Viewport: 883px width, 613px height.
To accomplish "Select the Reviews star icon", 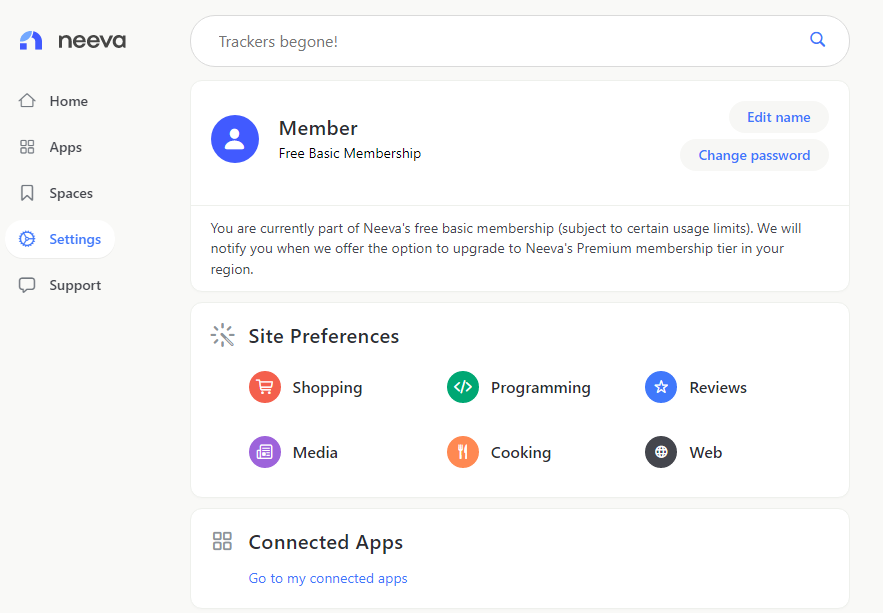I will pyautogui.click(x=661, y=387).
